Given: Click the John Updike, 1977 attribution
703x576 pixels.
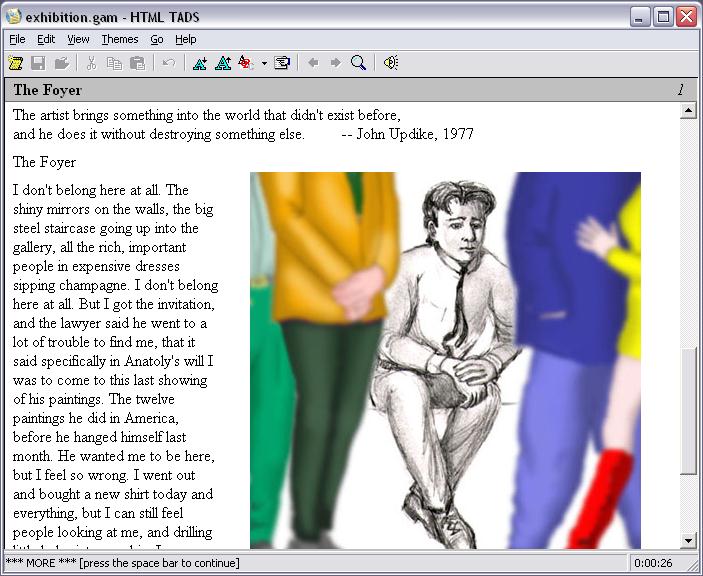Looking at the screenshot, I should click(408, 134).
